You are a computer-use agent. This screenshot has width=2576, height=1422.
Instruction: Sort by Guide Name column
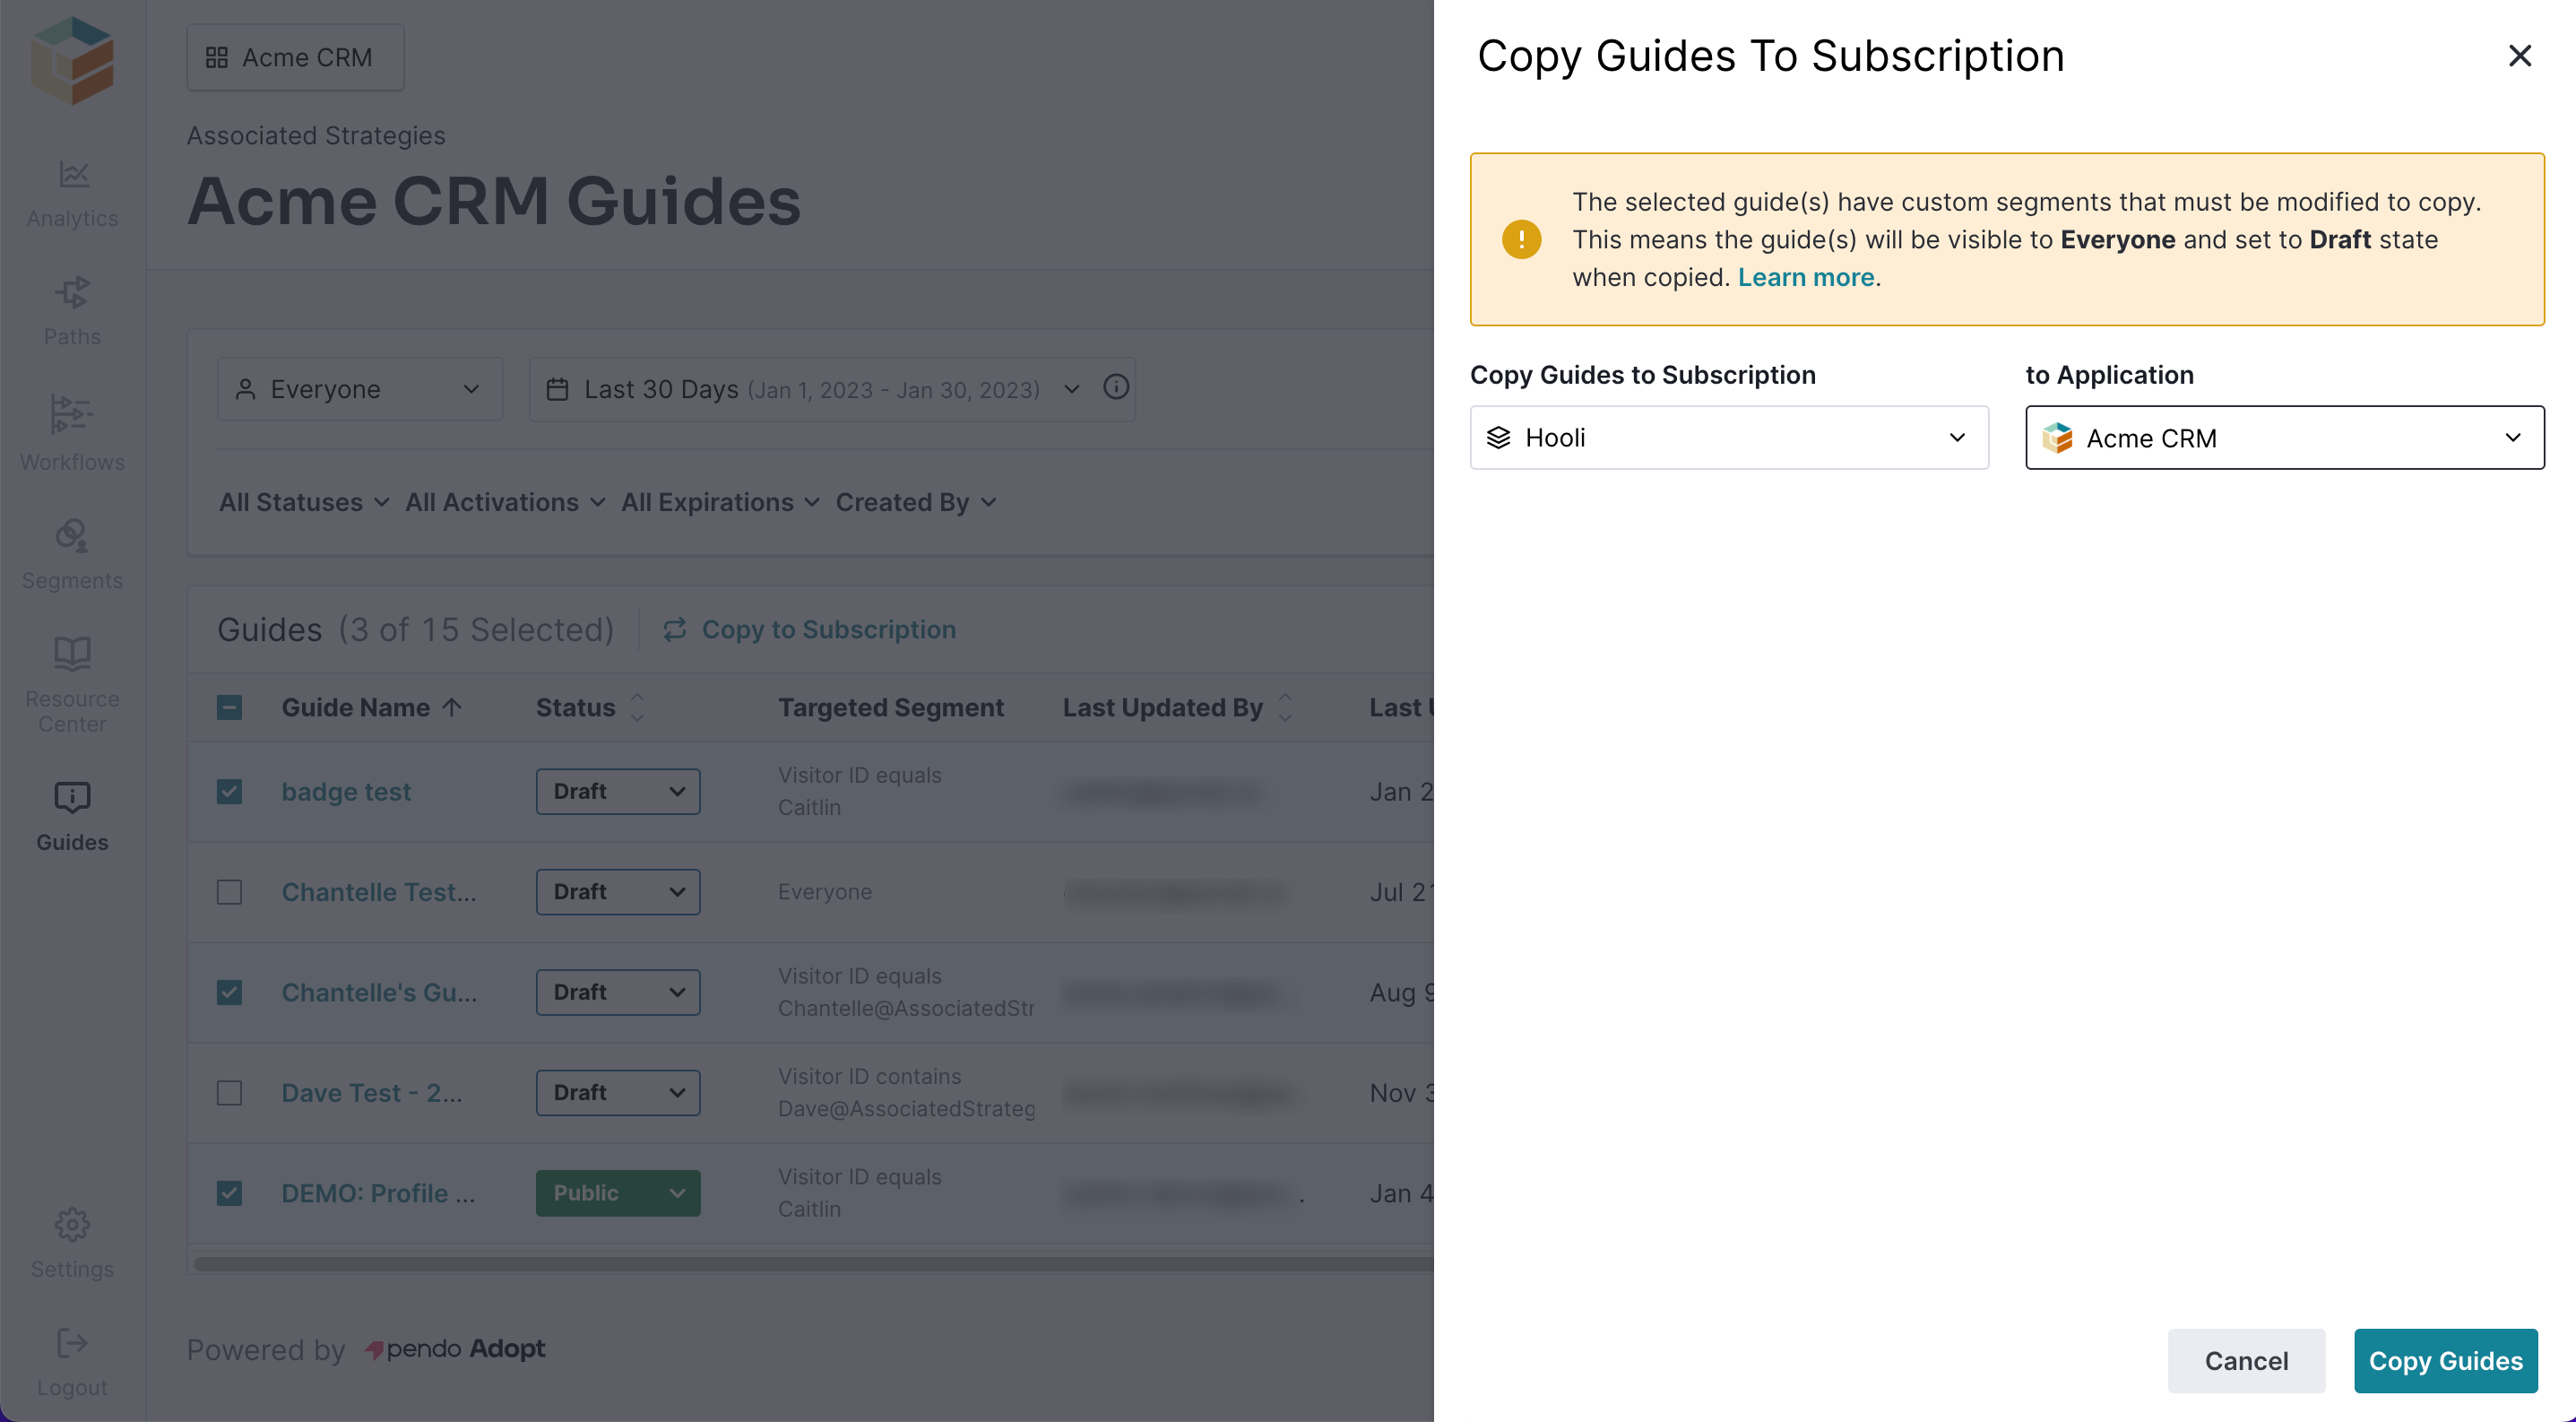click(x=371, y=707)
